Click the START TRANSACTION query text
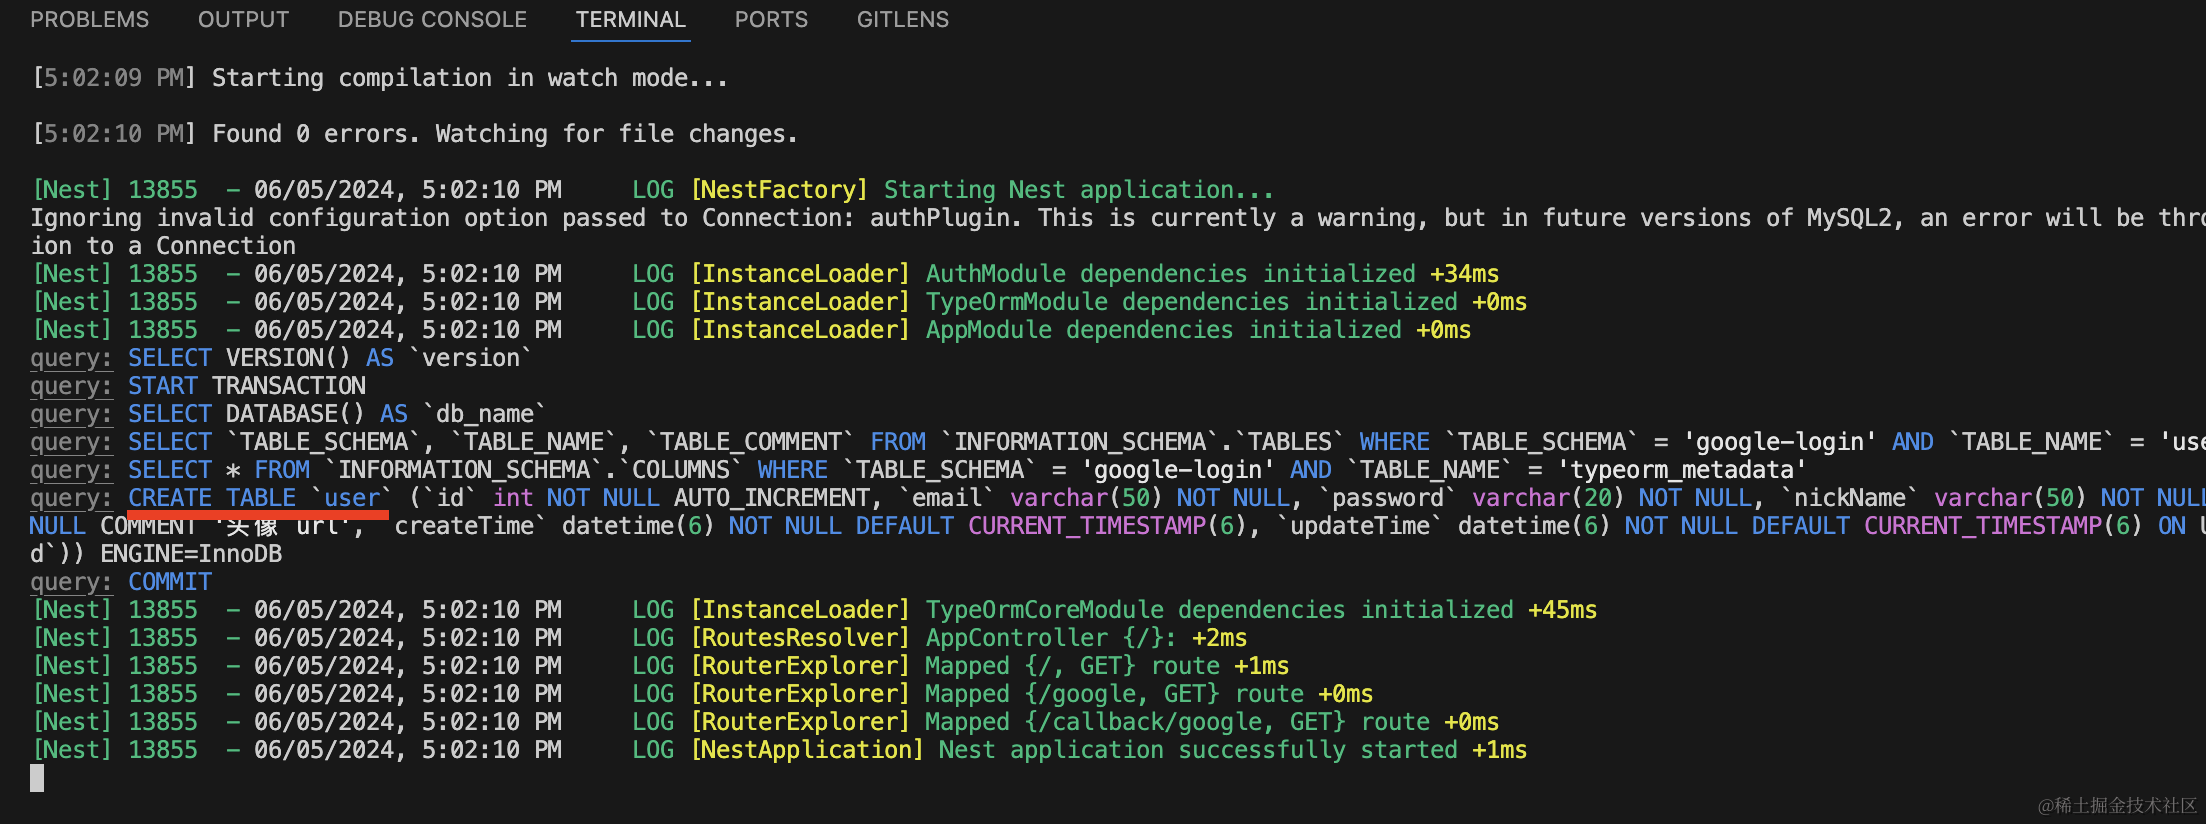This screenshot has width=2206, height=824. 246,386
